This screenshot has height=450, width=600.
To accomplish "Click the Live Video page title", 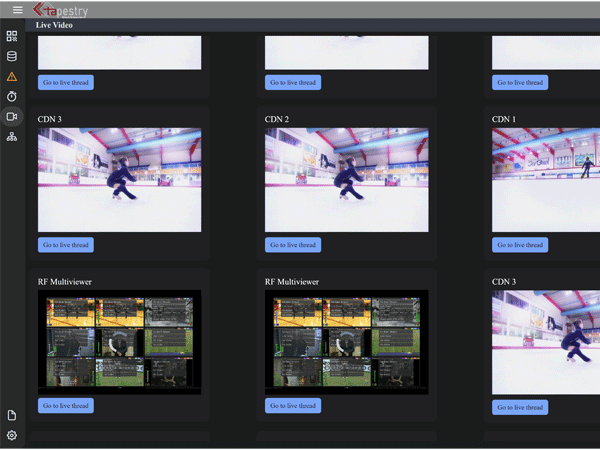I will click(54, 25).
